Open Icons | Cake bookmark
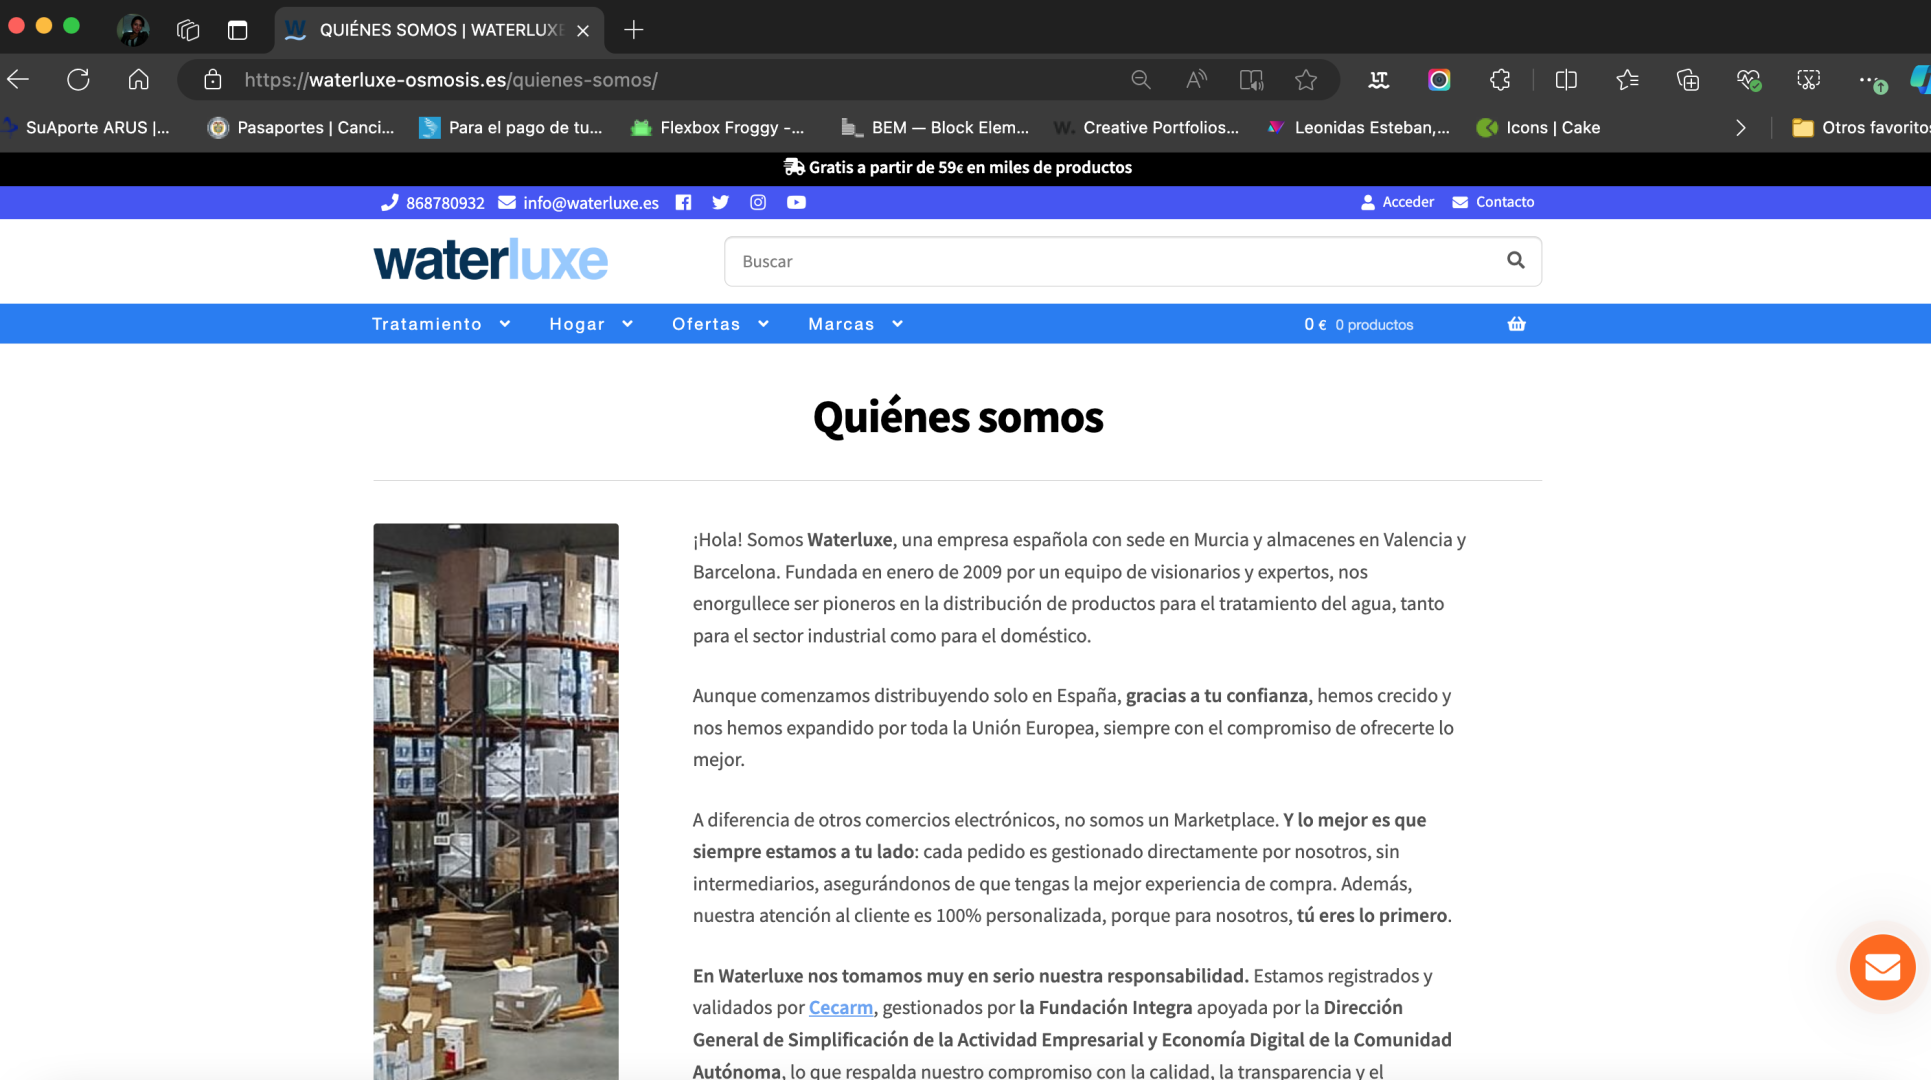This screenshot has height=1080, width=1931. coord(1539,128)
